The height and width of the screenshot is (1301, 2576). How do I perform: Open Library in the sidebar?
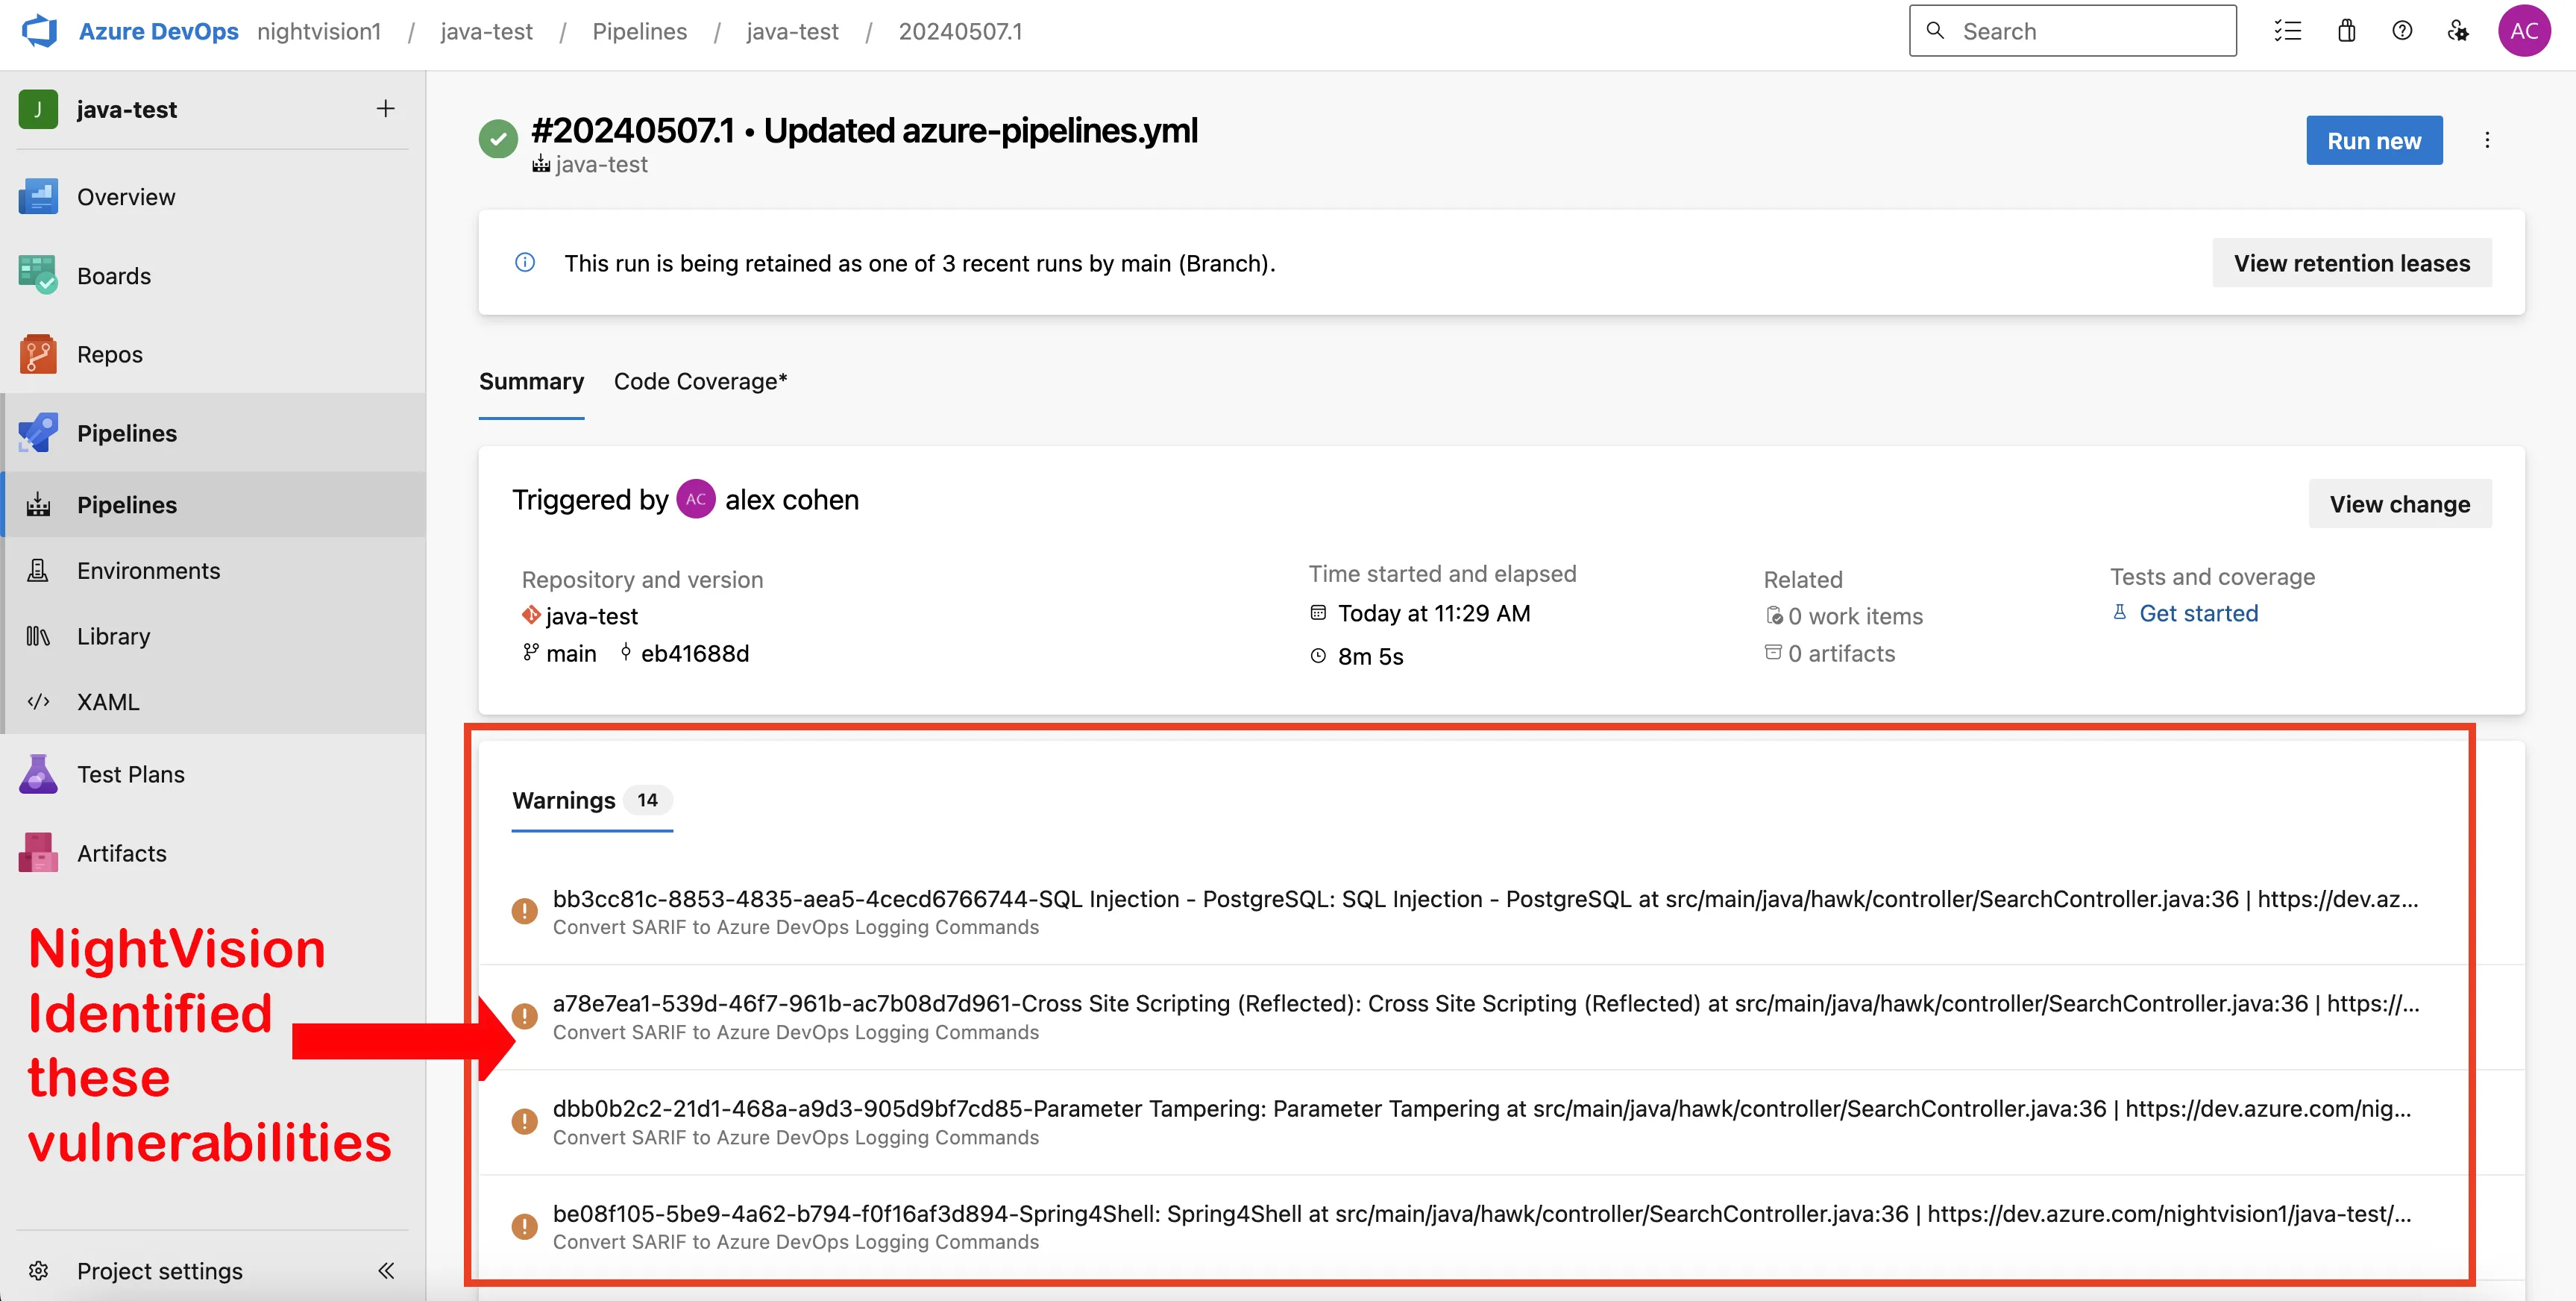coord(212,636)
